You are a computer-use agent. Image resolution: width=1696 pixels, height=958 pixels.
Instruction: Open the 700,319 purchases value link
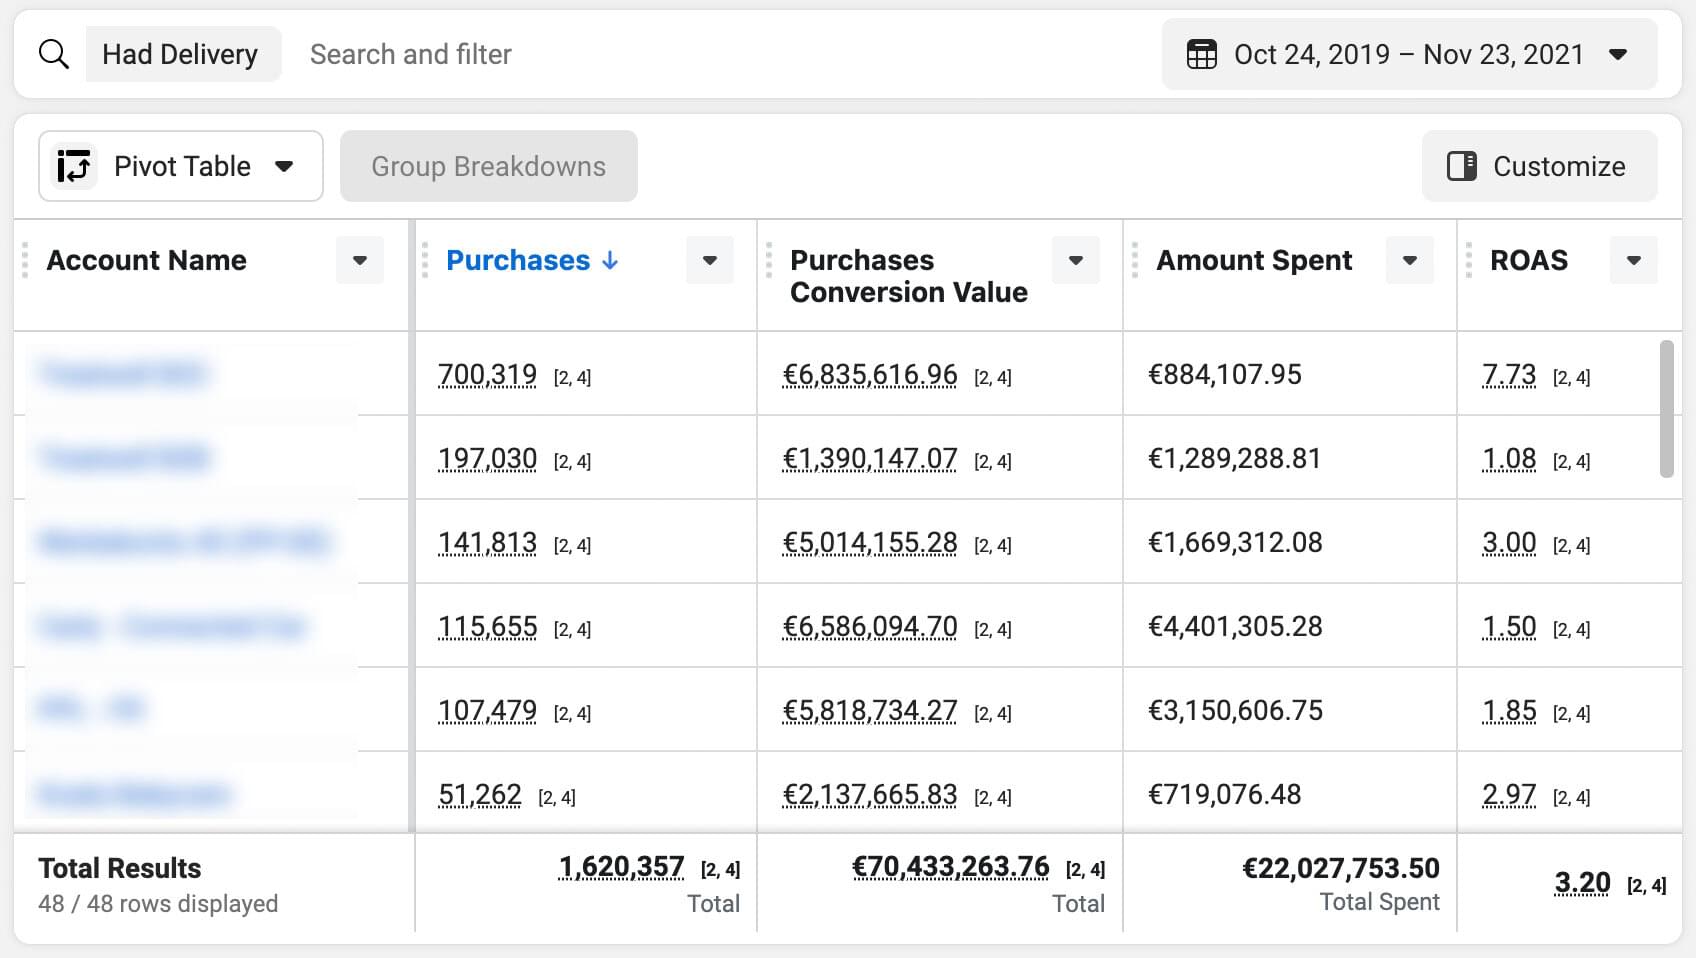click(x=488, y=375)
